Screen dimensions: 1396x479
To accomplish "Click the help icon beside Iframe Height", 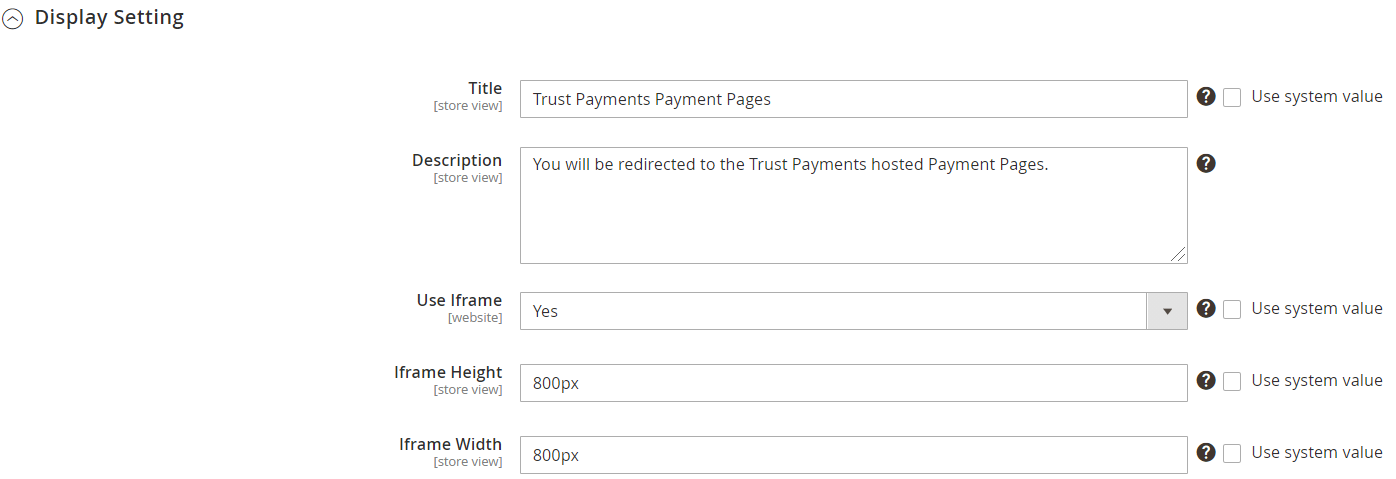I will [1206, 381].
